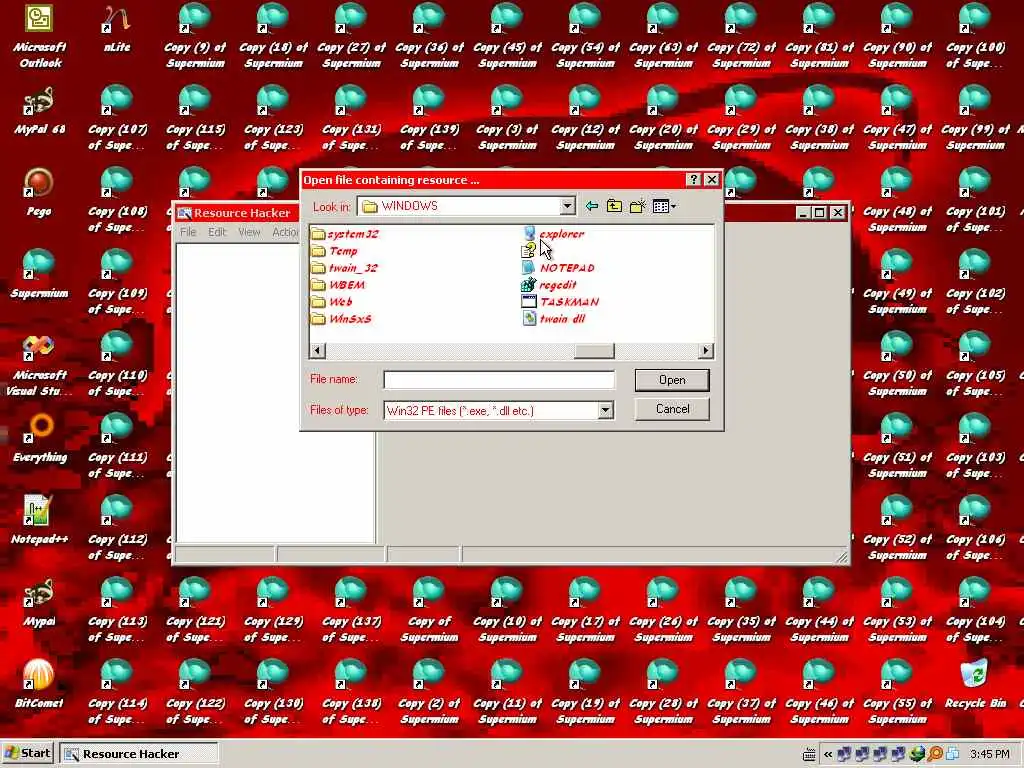Click the file list scrollbar left arrow
This screenshot has width=1024, height=768.
317,351
